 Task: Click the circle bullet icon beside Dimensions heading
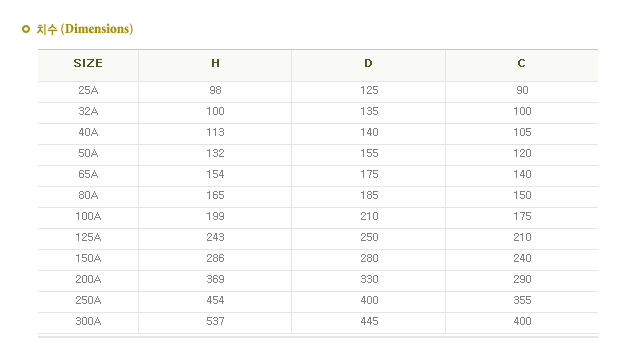tap(26, 29)
